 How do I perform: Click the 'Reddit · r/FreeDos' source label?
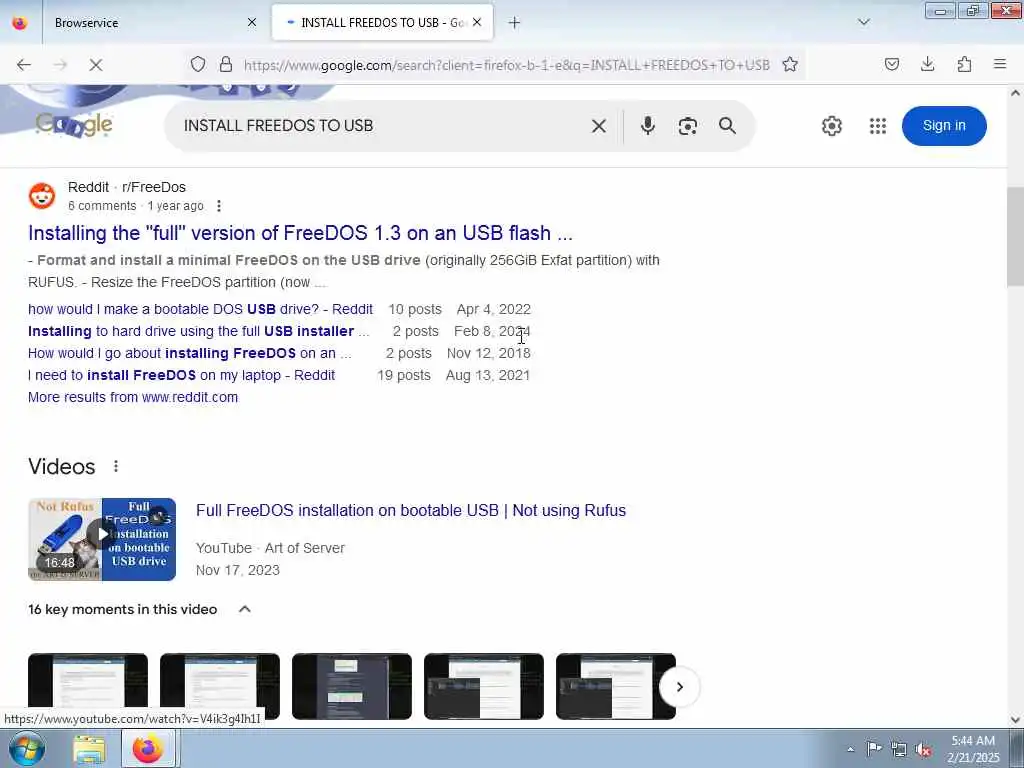tap(127, 187)
